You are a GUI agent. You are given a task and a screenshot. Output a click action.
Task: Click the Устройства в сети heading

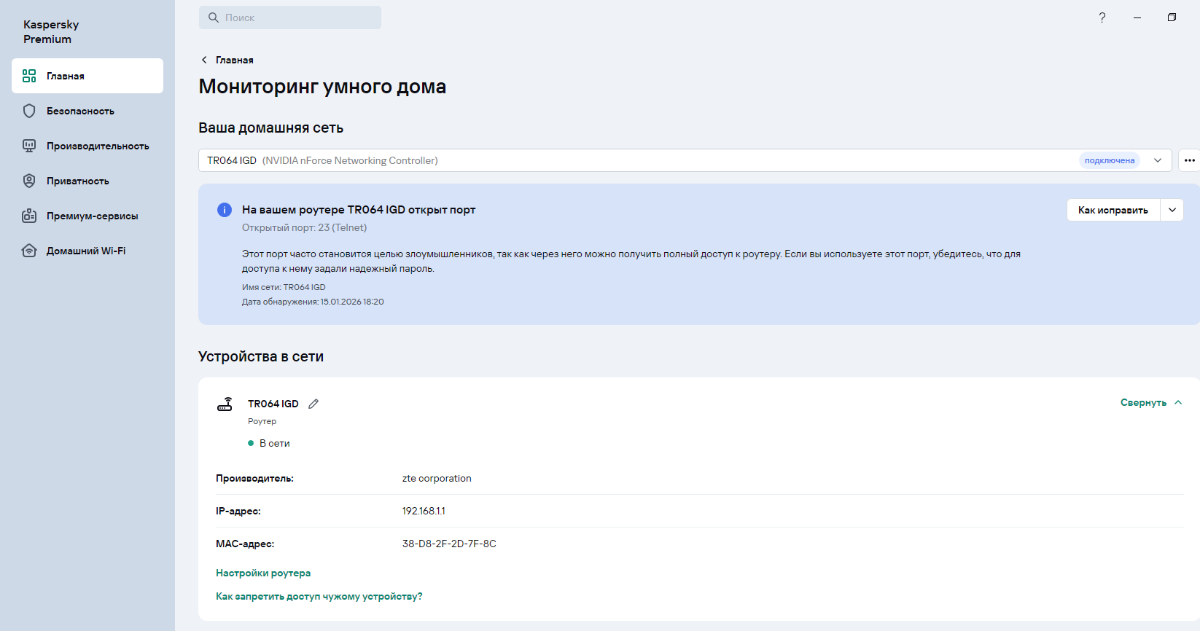pos(261,356)
